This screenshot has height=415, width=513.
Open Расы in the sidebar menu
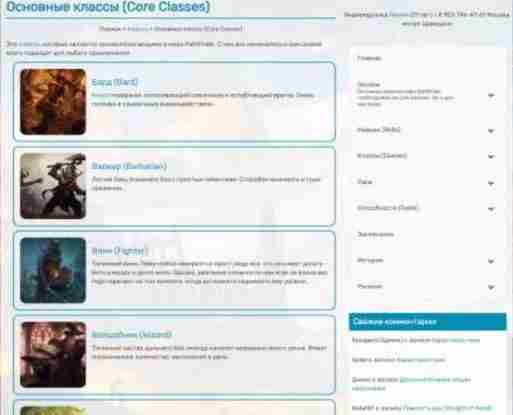click(x=364, y=182)
